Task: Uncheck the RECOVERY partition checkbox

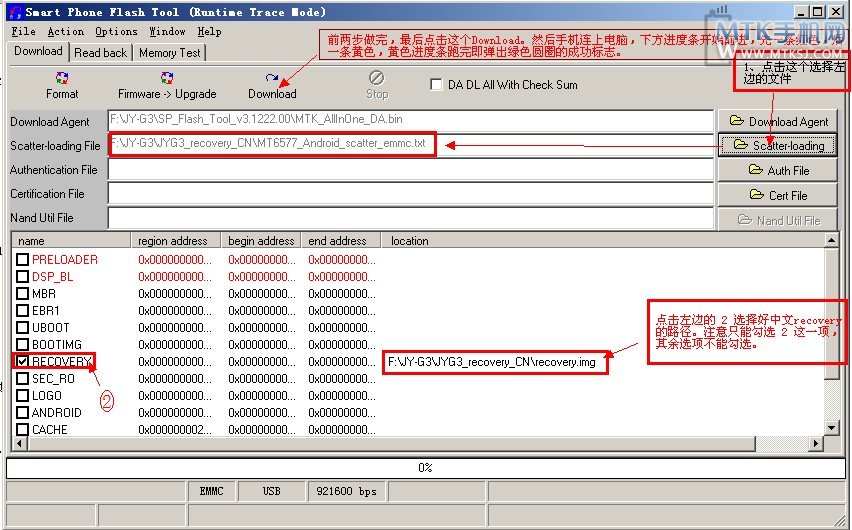Action: [22, 361]
